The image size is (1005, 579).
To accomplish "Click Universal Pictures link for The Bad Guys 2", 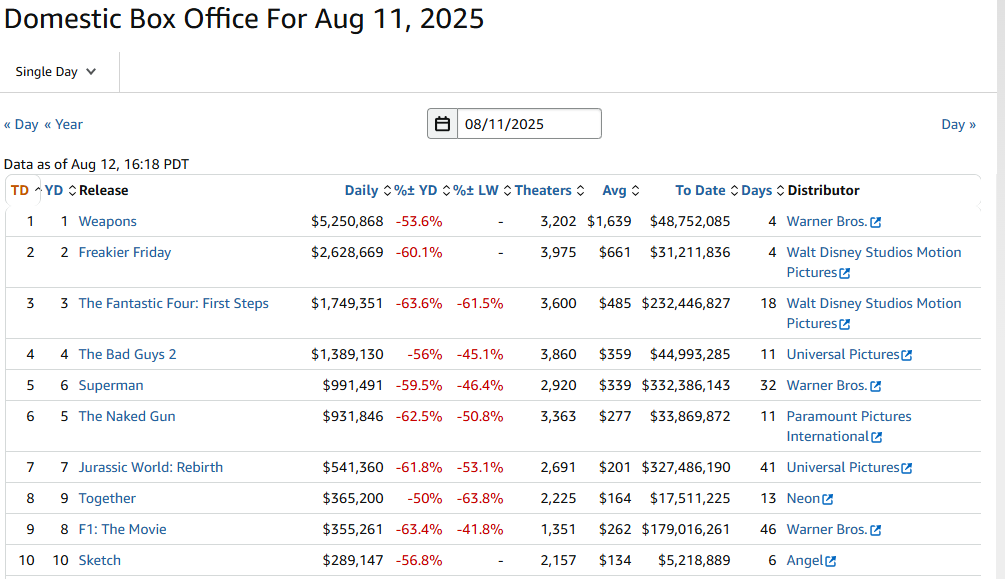I will coord(843,354).
